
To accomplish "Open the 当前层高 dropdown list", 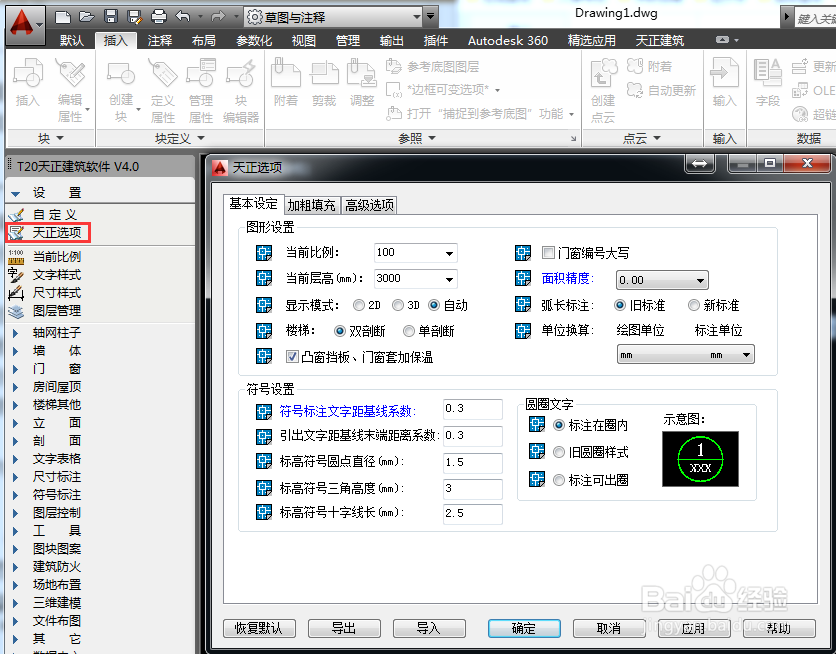I will [449, 279].
